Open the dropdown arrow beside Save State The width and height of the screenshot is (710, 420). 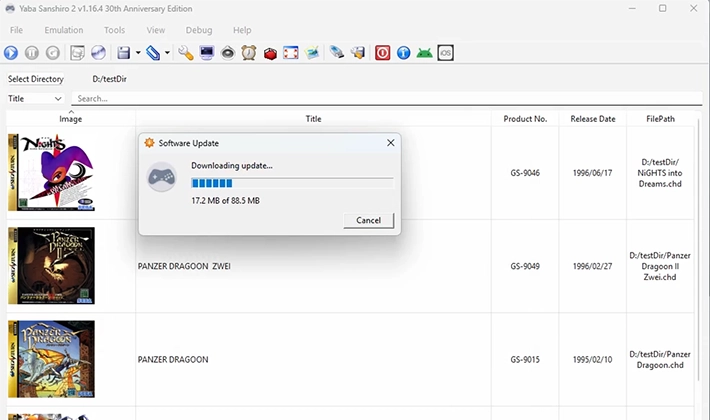(x=138, y=53)
